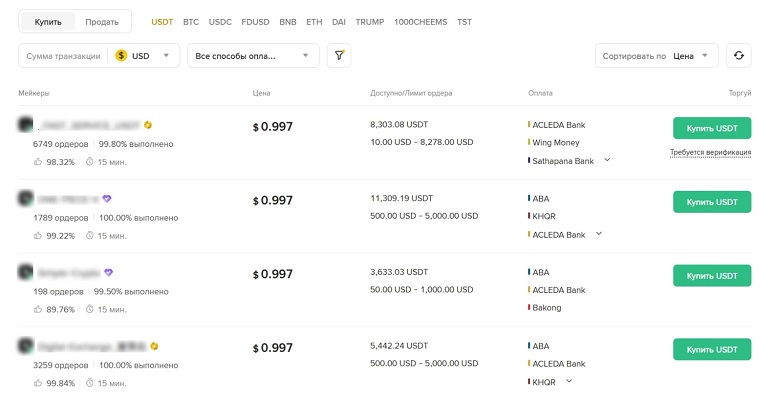Click Sathapana Bank payment method

(x=563, y=161)
